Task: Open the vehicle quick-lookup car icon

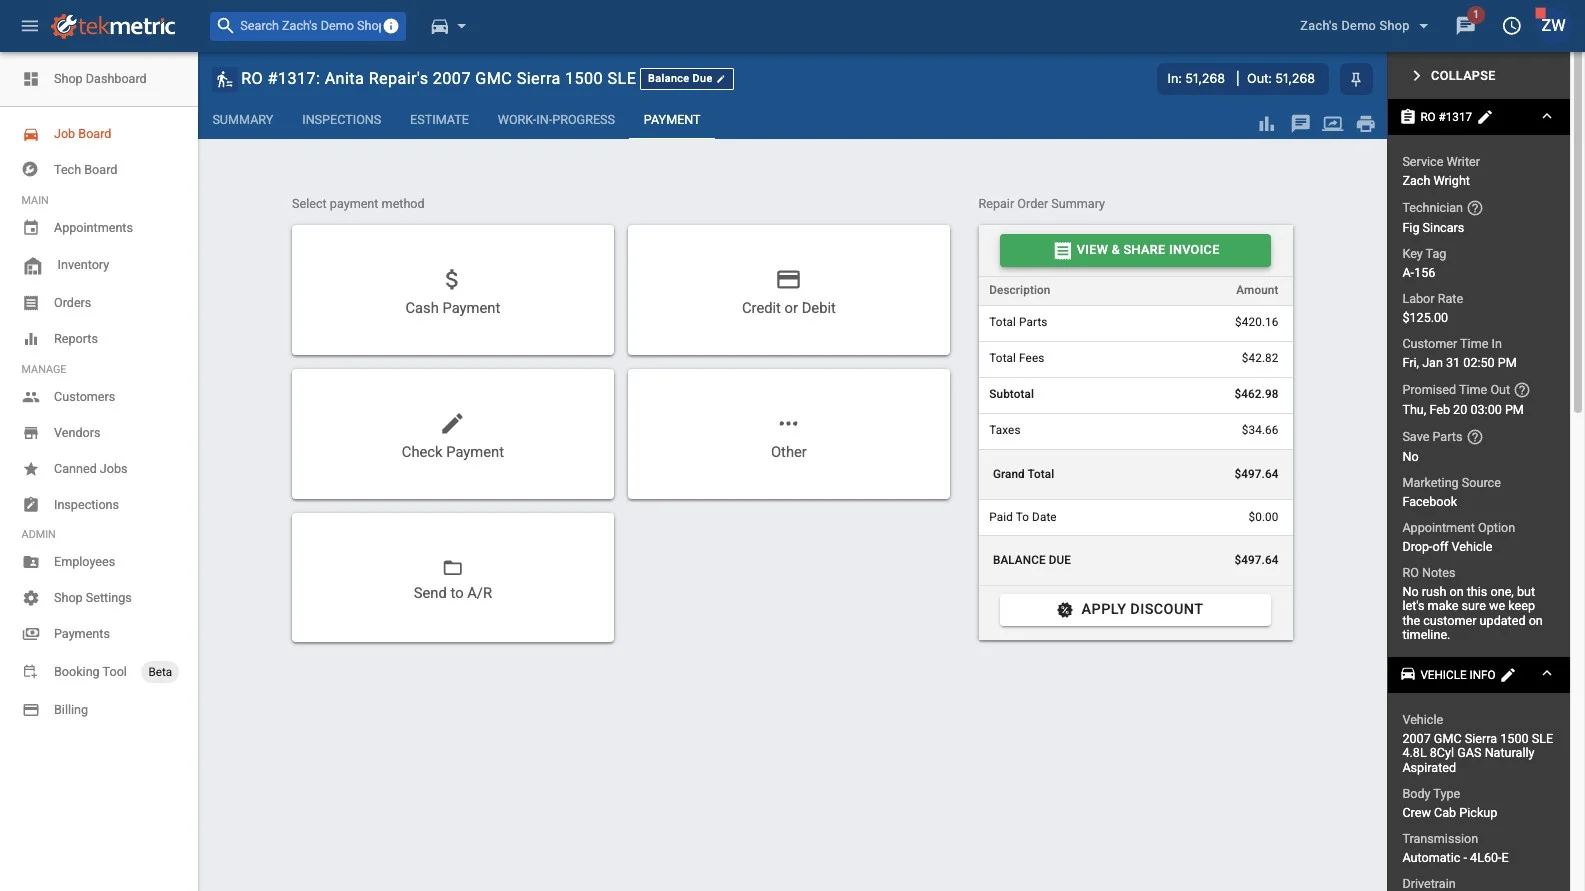Action: (439, 26)
